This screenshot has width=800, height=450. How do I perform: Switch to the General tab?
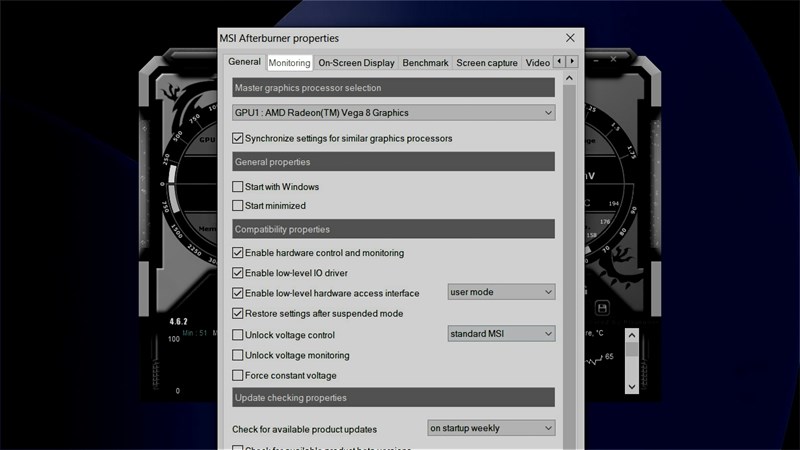click(x=244, y=62)
